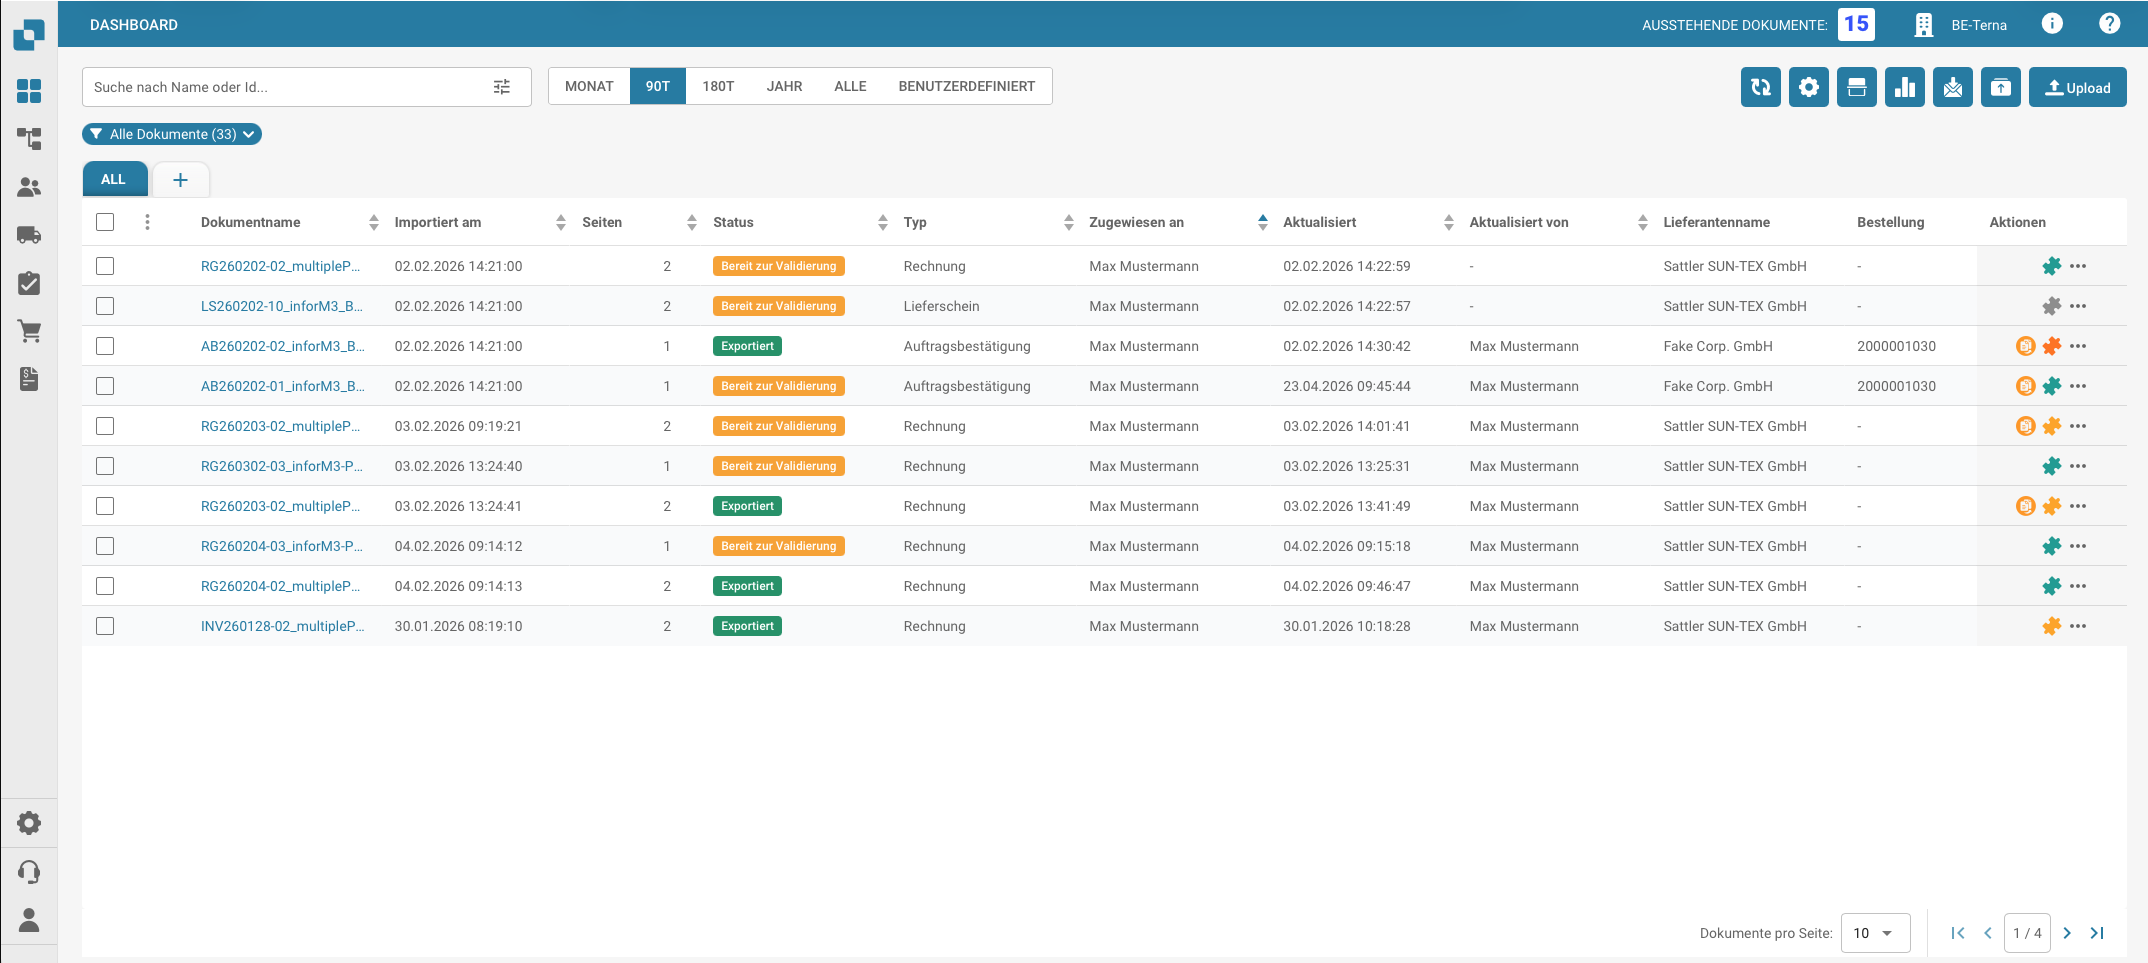Sort by the Importiert am column arrows
This screenshot has width=2148, height=963.
(x=561, y=222)
